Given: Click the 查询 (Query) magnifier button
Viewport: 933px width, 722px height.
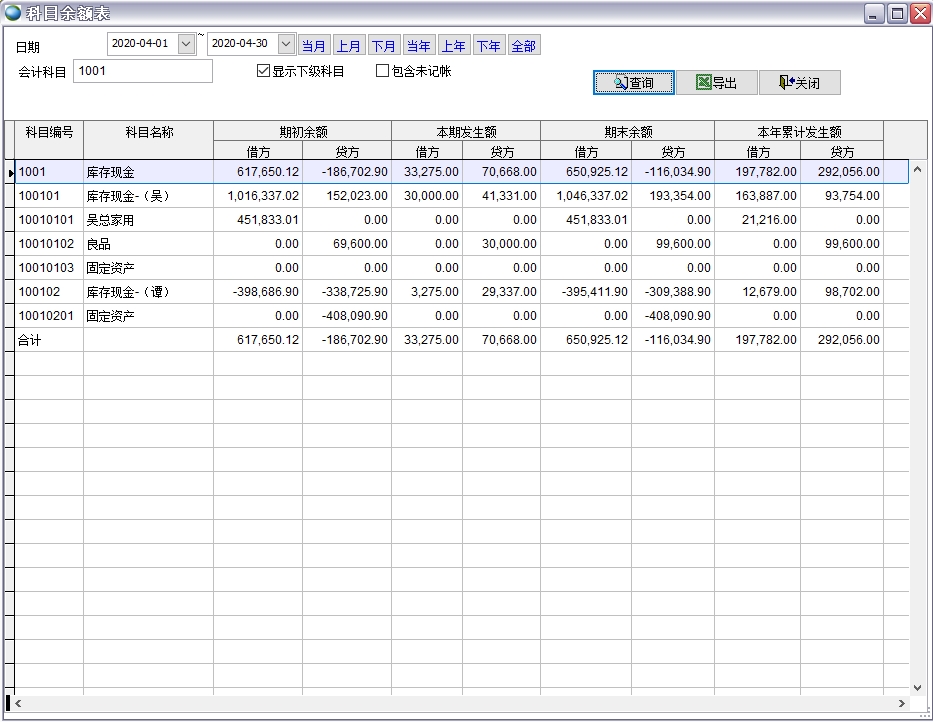Looking at the screenshot, I should click(x=633, y=83).
